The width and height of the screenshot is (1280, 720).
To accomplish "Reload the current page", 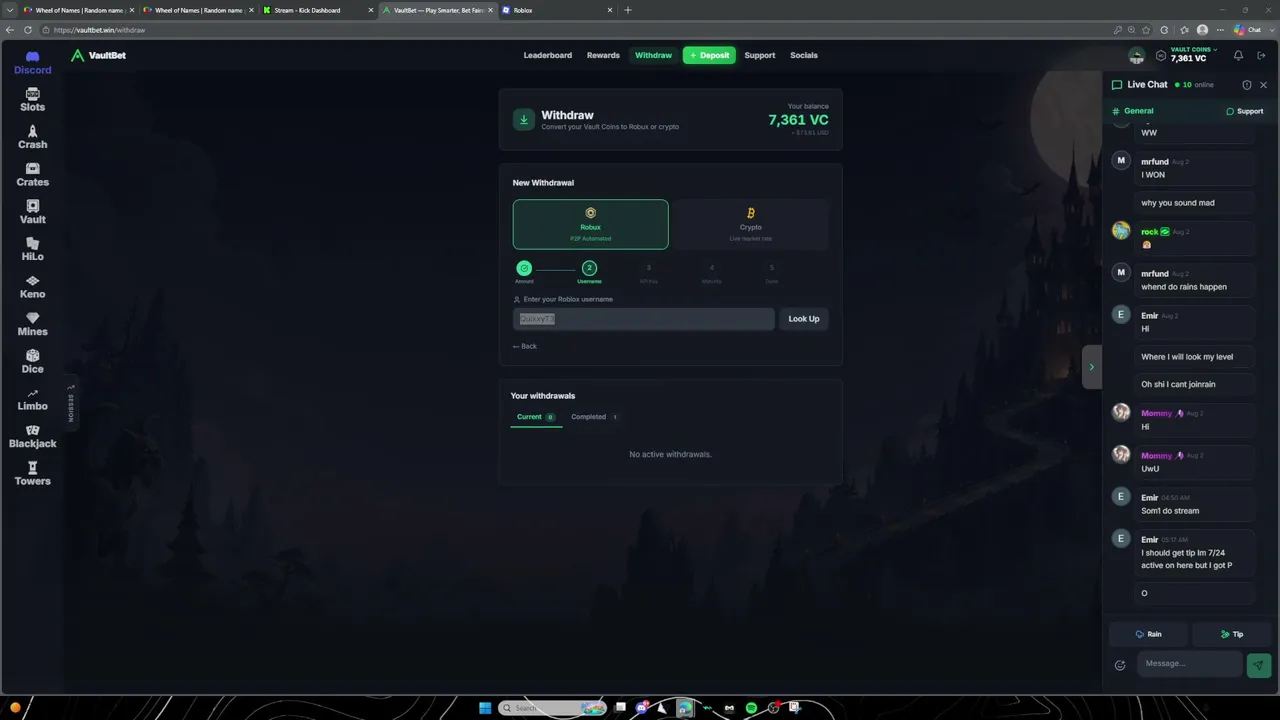I will [x=28, y=30].
